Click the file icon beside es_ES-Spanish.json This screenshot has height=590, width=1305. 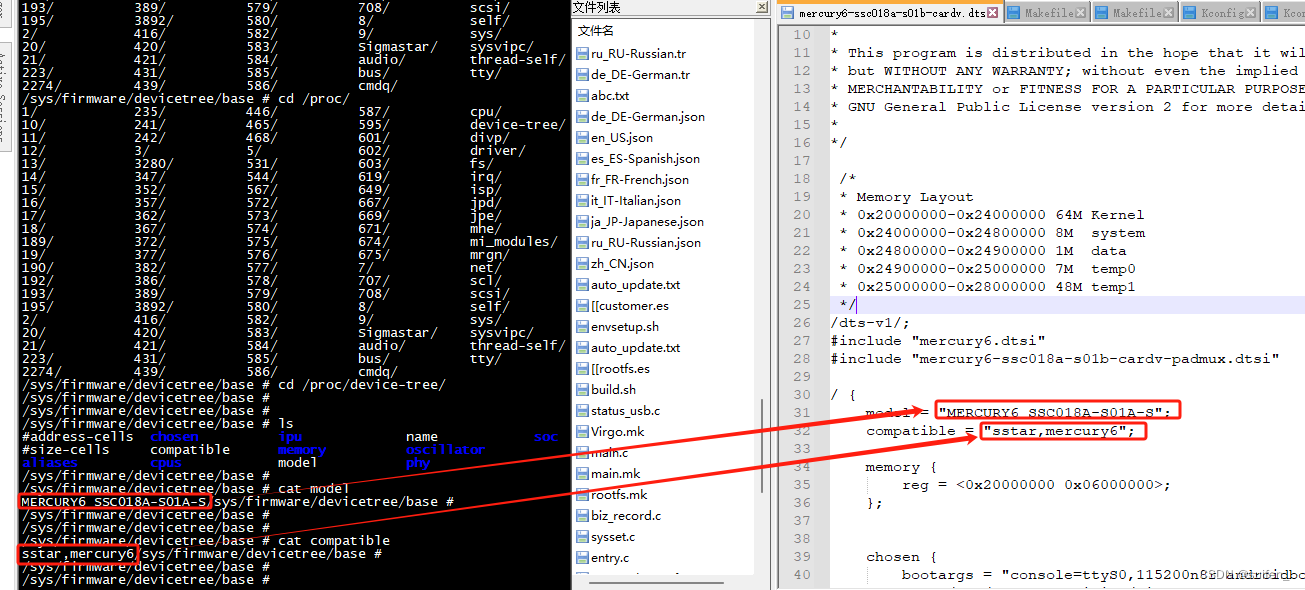pyautogui.click(x=583, y=159)
